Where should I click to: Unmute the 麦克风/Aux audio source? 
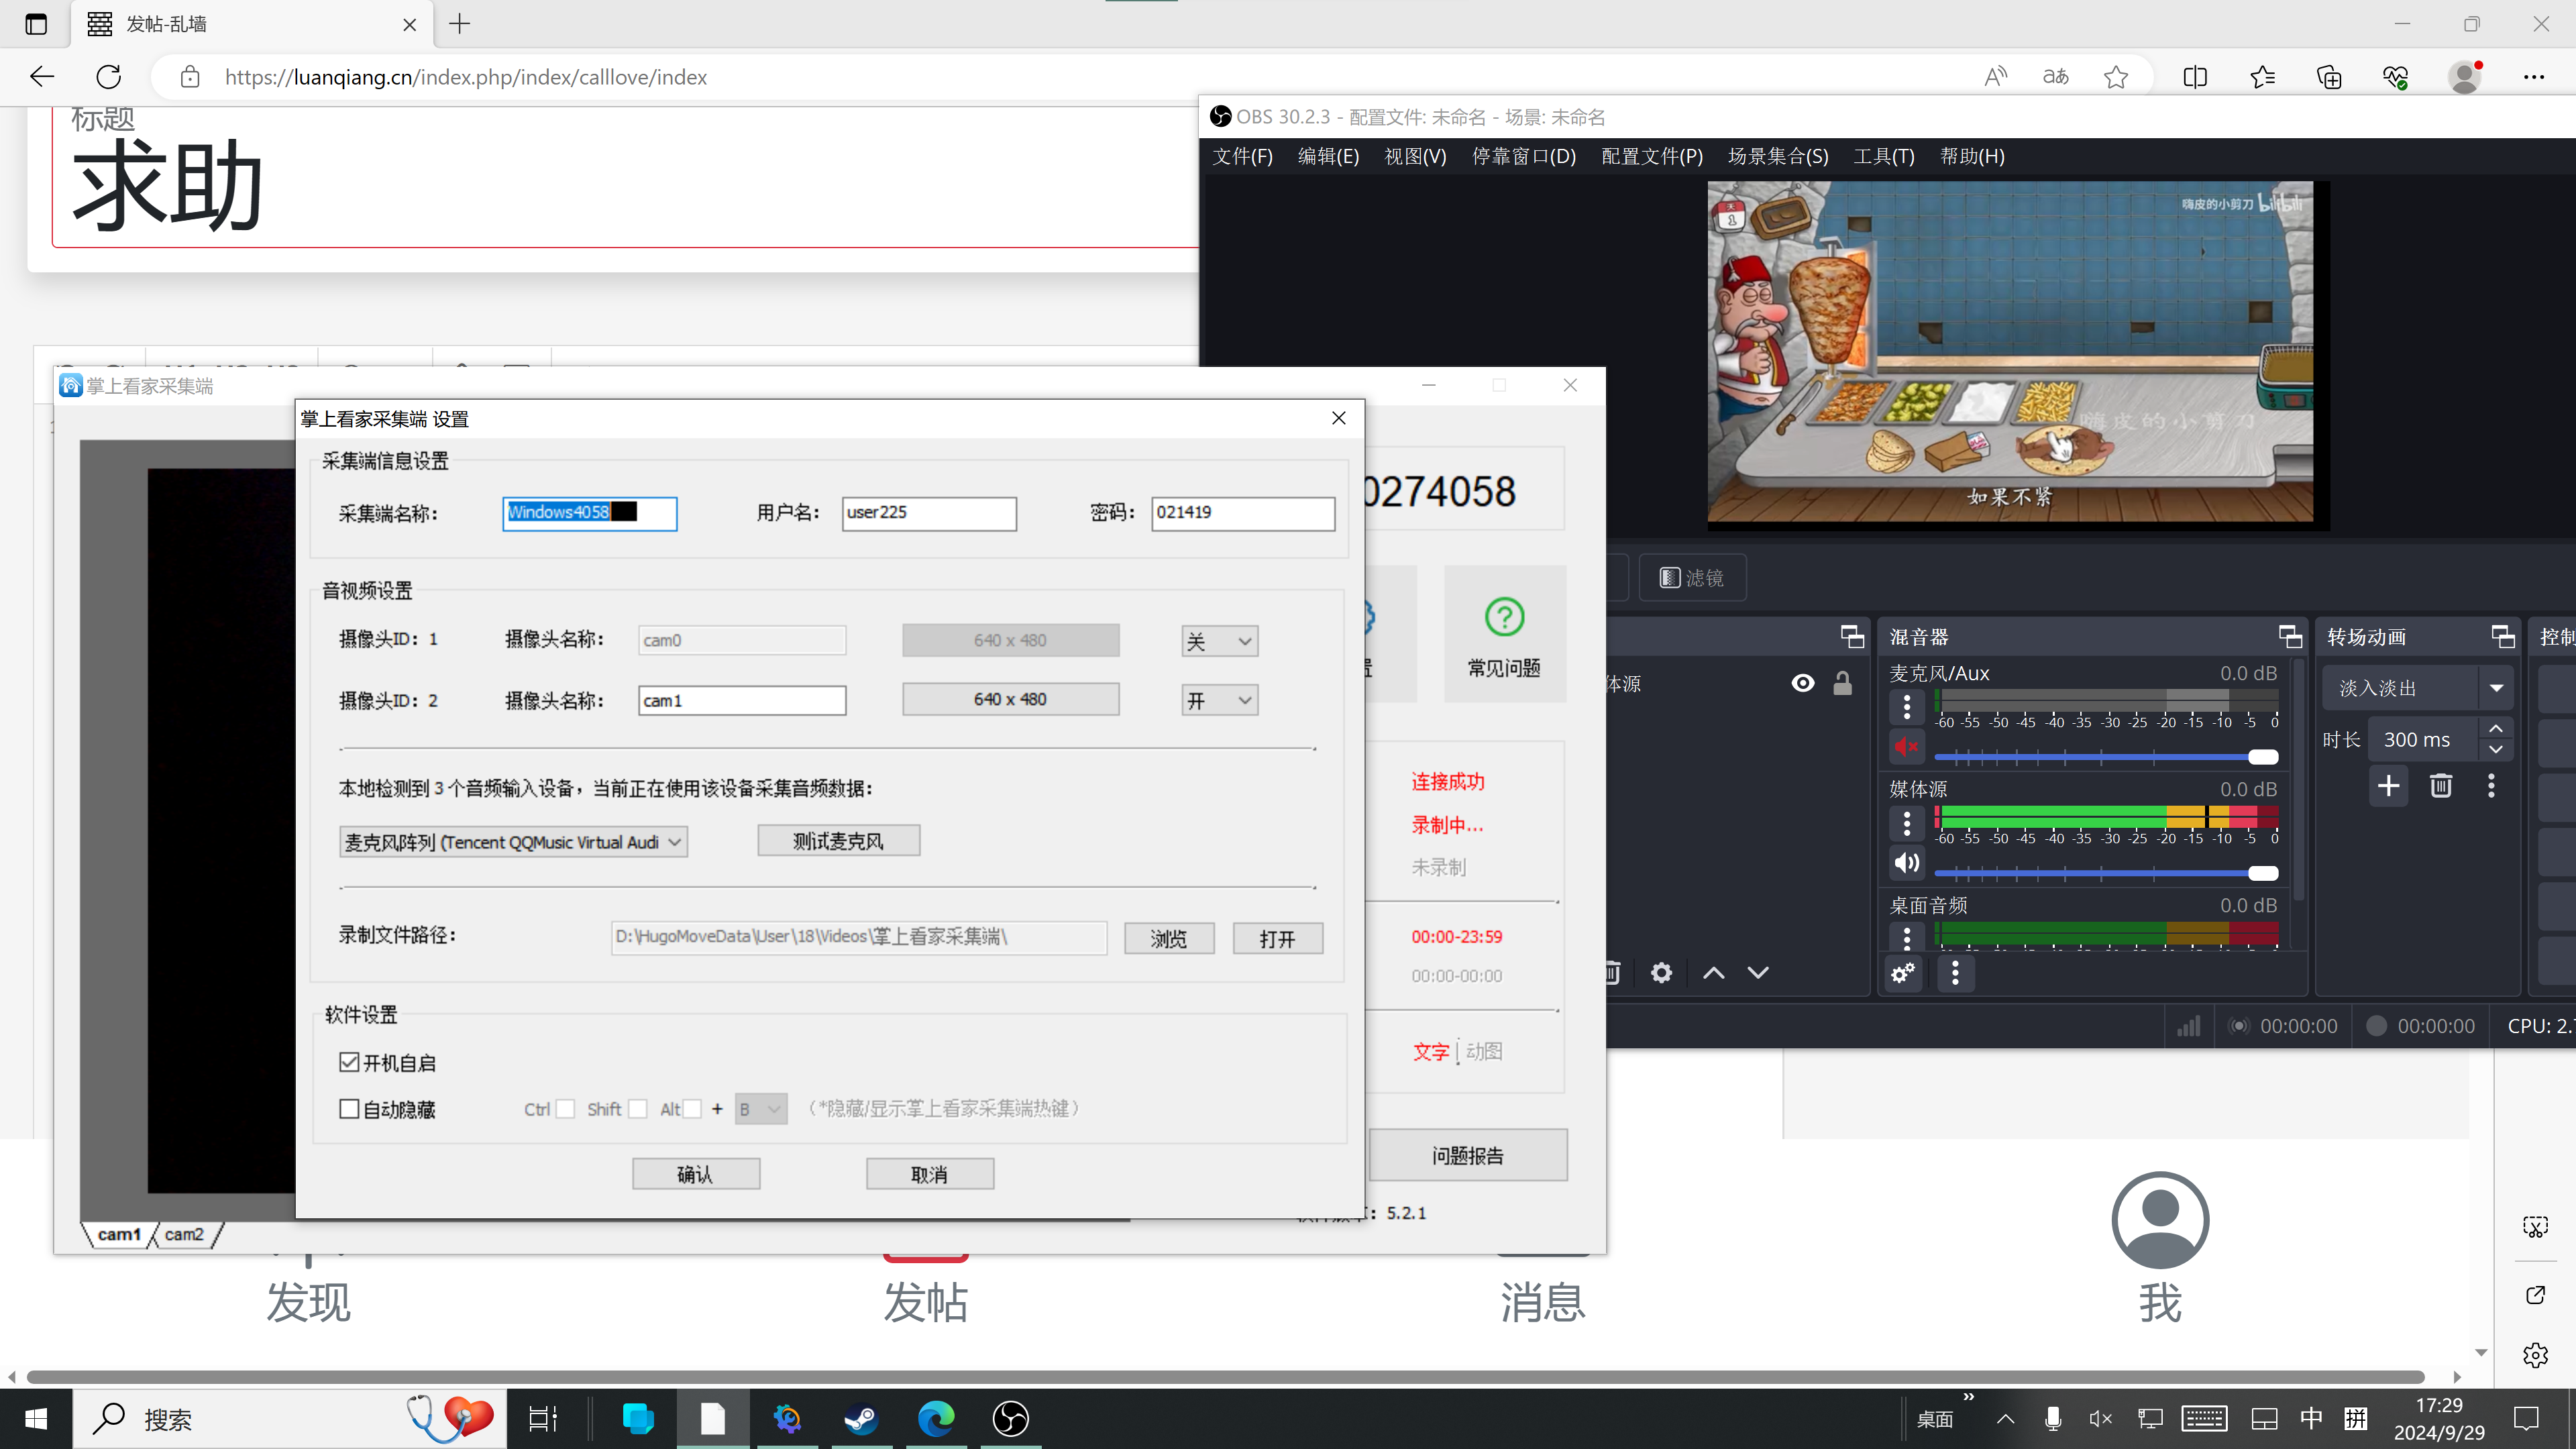click(1906, 746)
